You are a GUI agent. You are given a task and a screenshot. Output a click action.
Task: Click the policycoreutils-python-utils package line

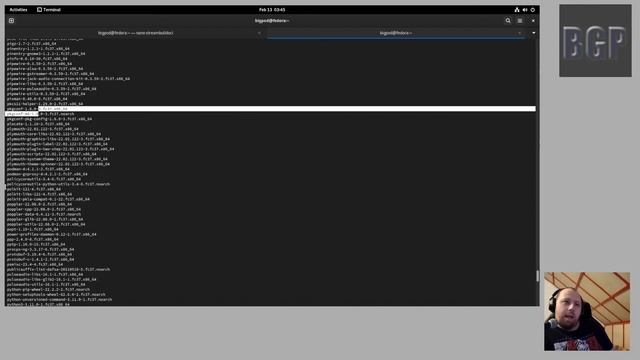(58, 184)
